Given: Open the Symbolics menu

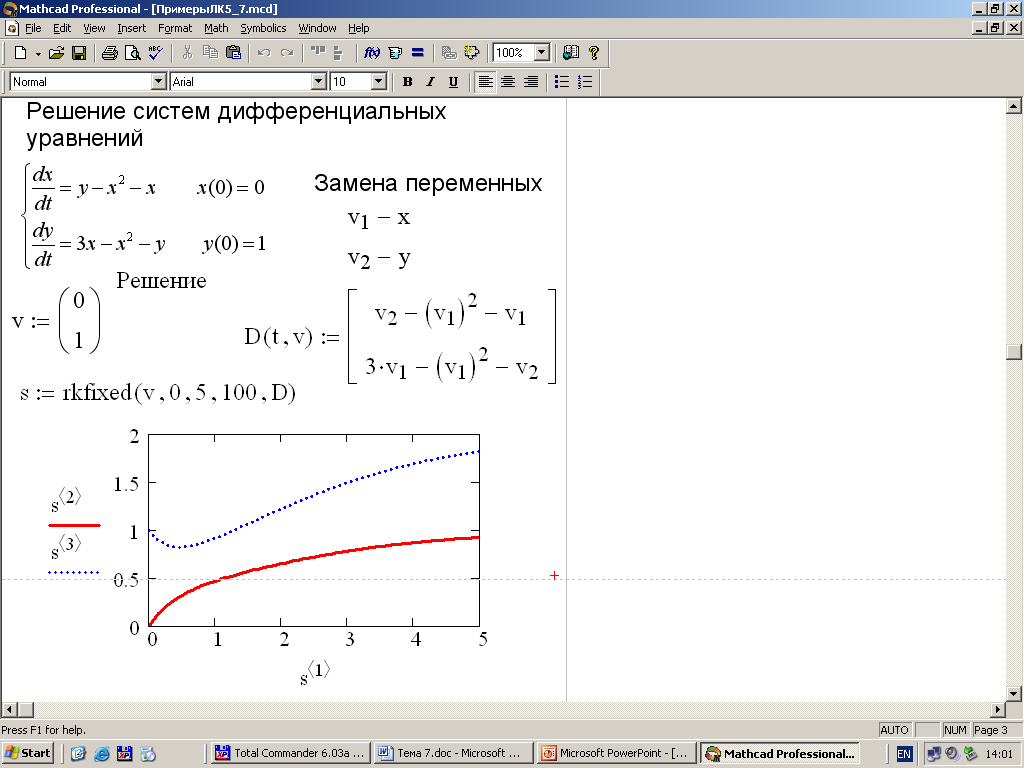Looking at the screenshot, I should point(263,28).
